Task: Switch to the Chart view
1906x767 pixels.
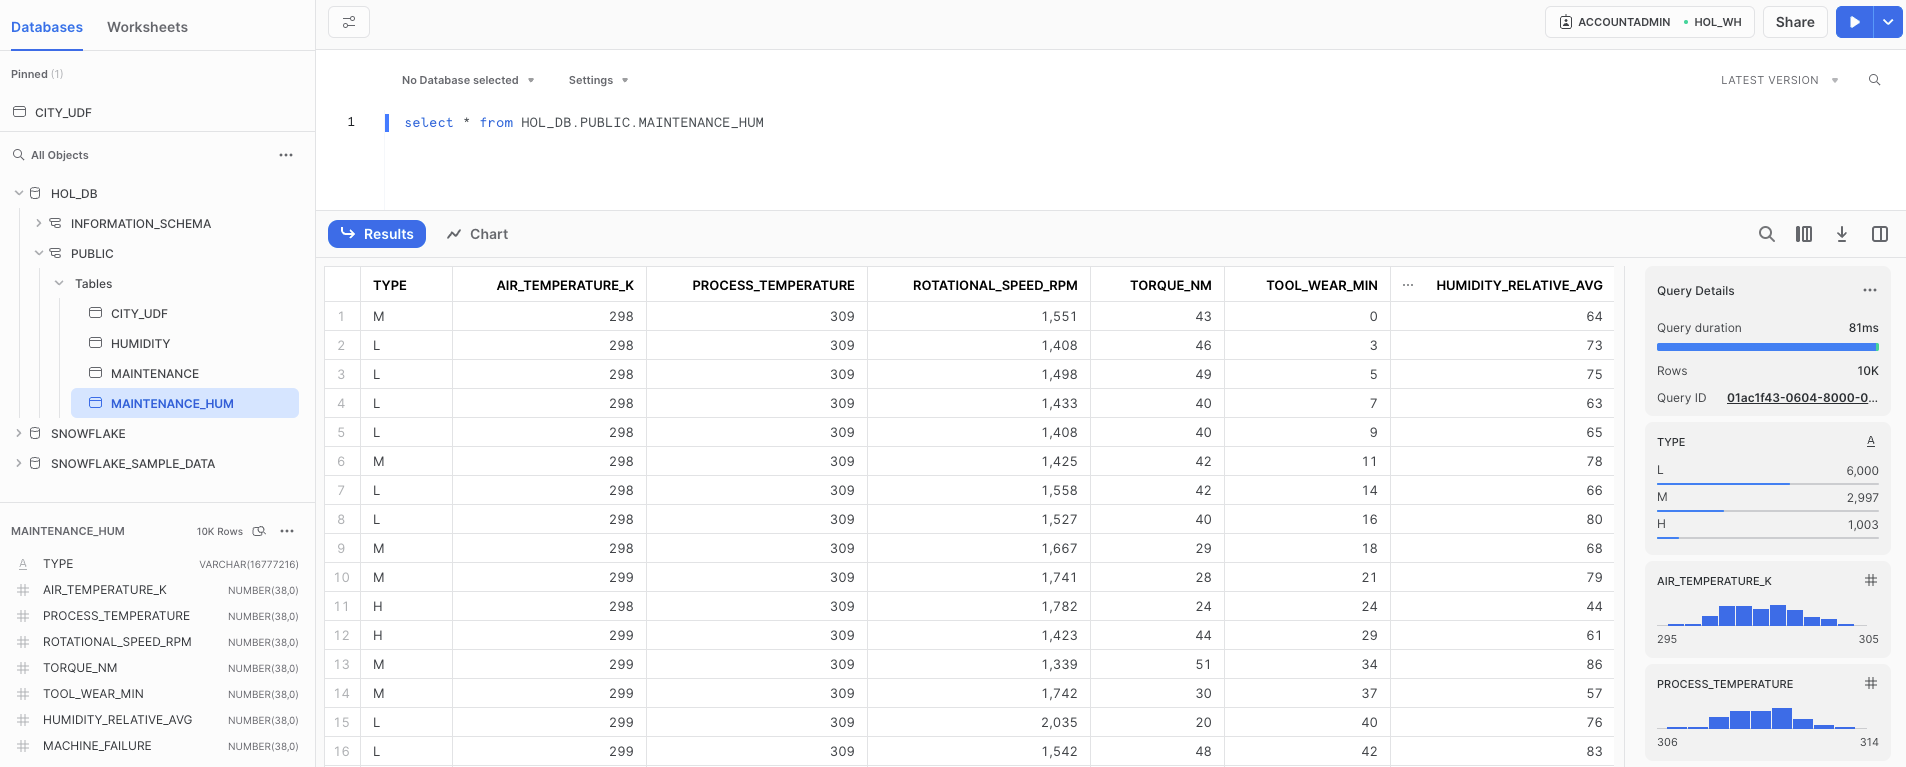Action: [477, 234]
